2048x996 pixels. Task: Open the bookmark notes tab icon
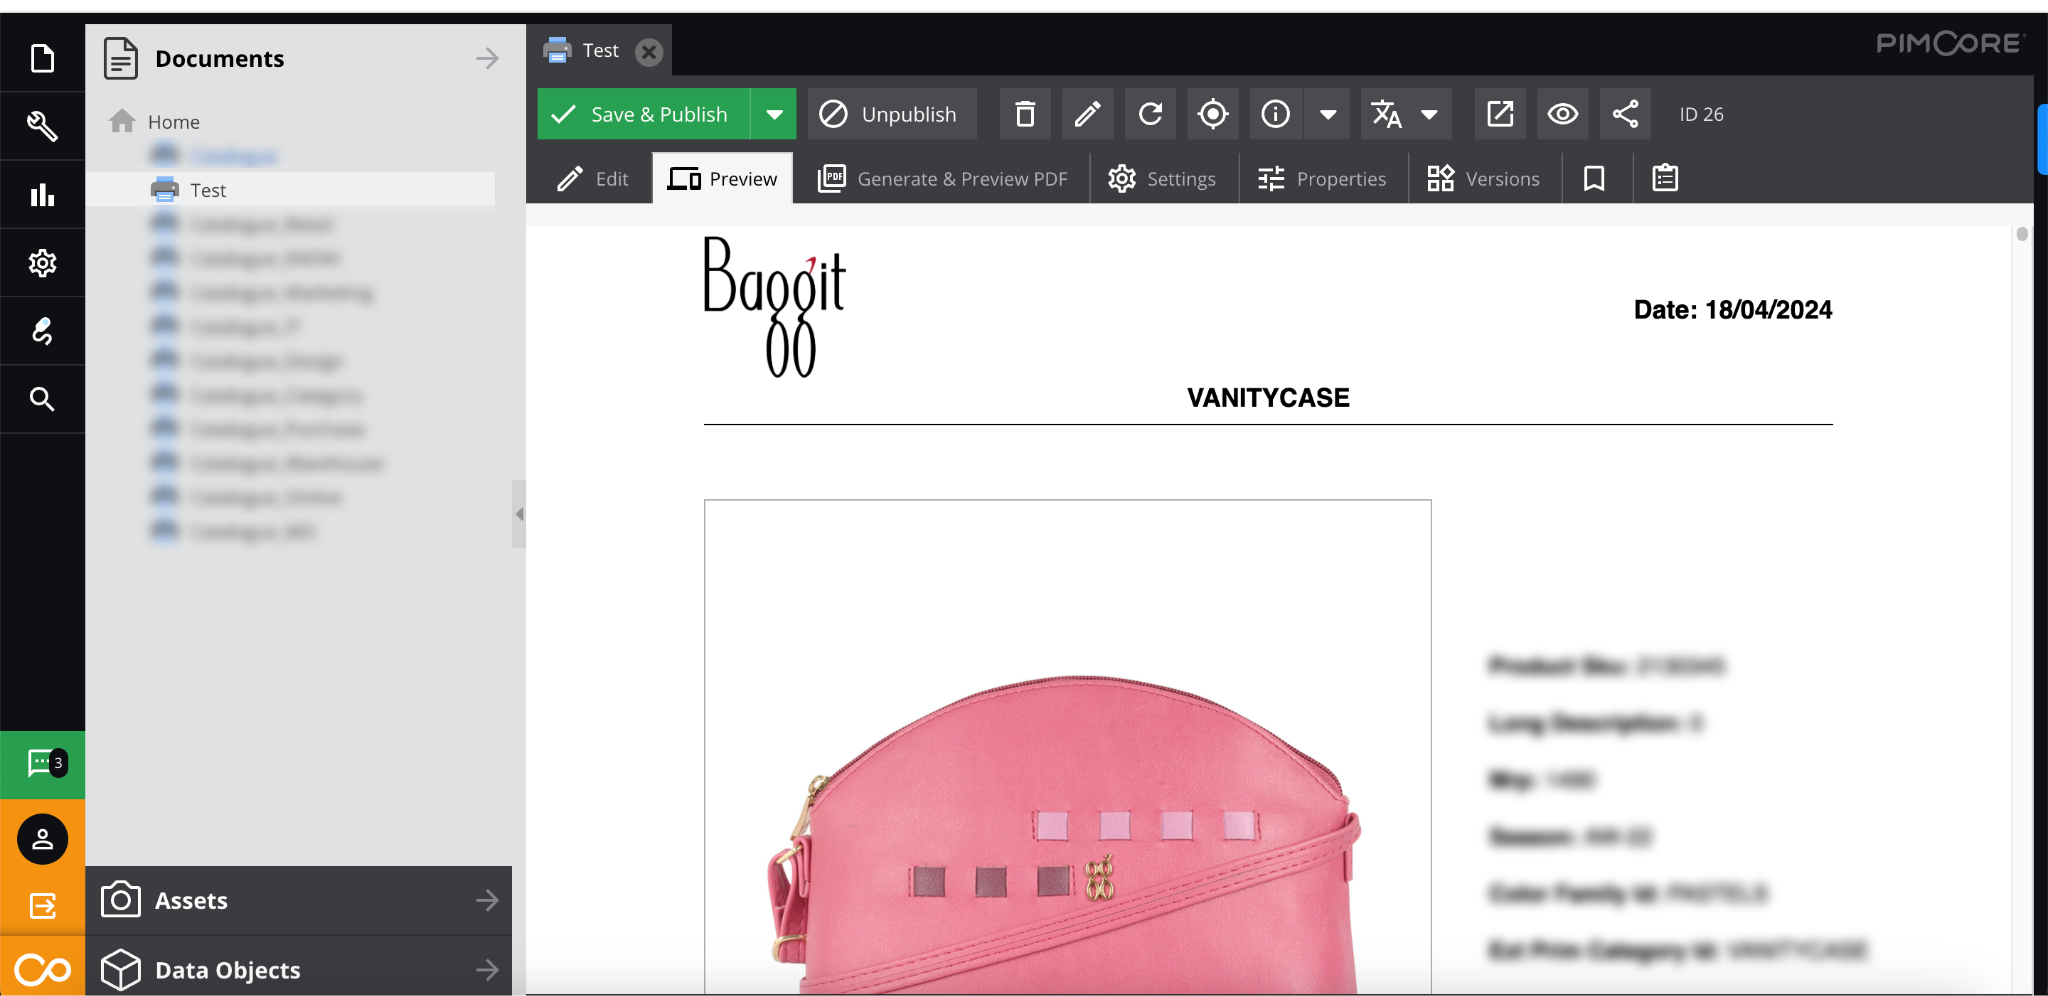click(x=1594, y=178)
